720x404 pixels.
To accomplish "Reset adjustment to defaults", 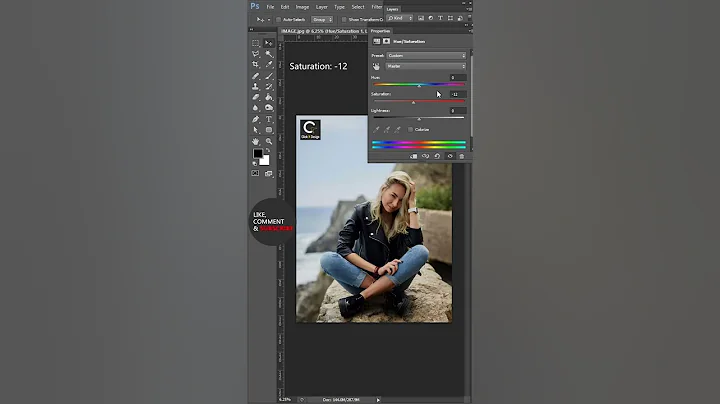I will coord(437,156).
